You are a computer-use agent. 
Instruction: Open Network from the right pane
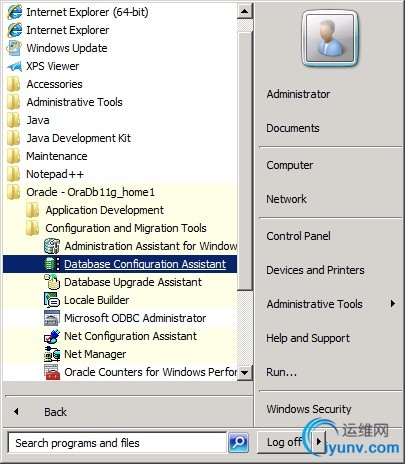286,199
